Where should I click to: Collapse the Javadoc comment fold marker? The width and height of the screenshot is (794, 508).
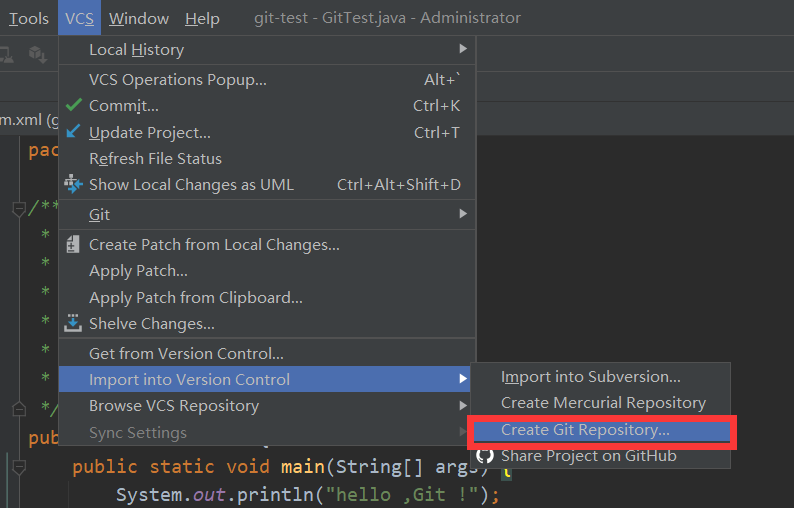coord(19,208)
